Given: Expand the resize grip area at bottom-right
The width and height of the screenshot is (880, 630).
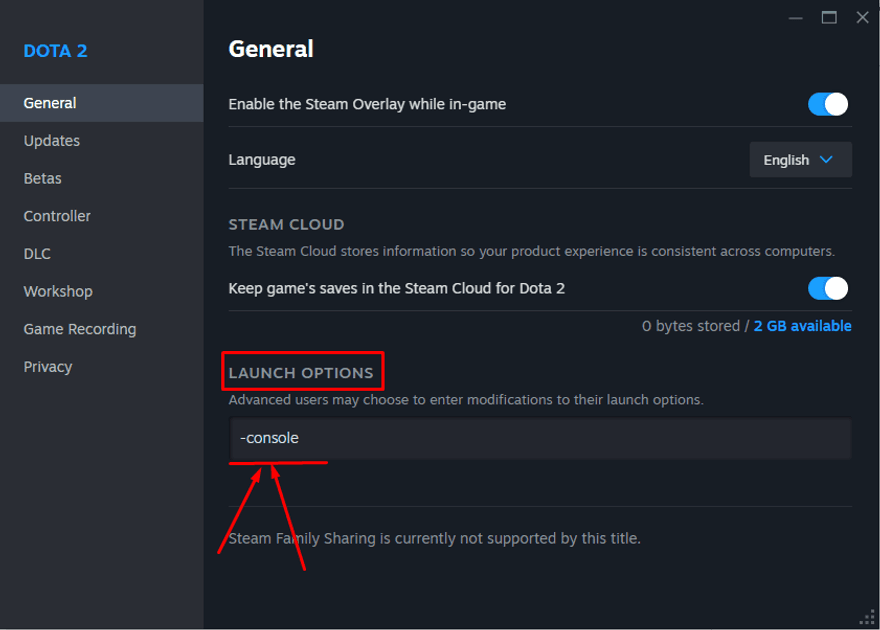Looking at the screenshot, I should [x=868, y=618].
